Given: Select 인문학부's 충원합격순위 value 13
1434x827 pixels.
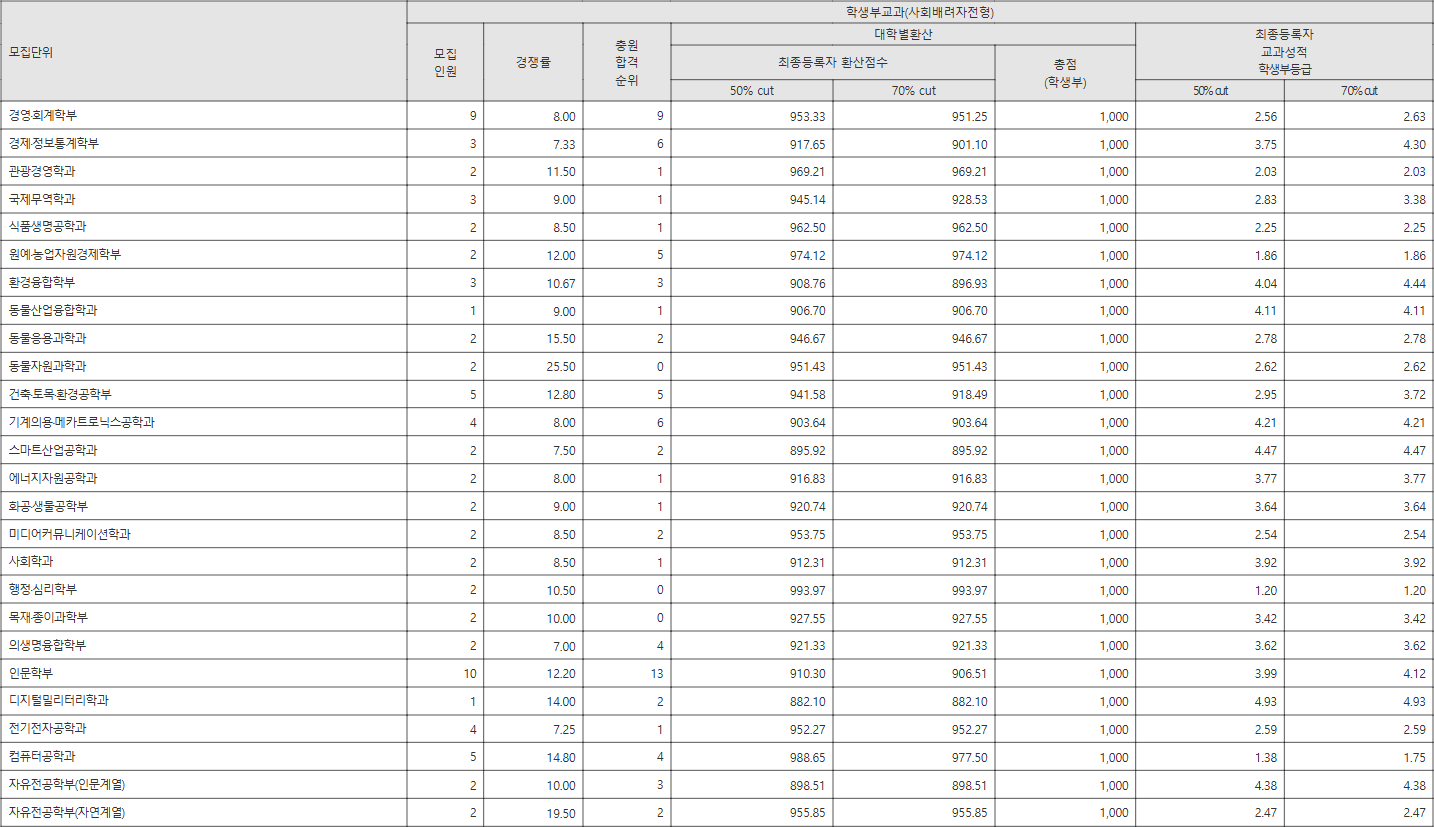Looking at the screenshot, I should tap(656, 674).
